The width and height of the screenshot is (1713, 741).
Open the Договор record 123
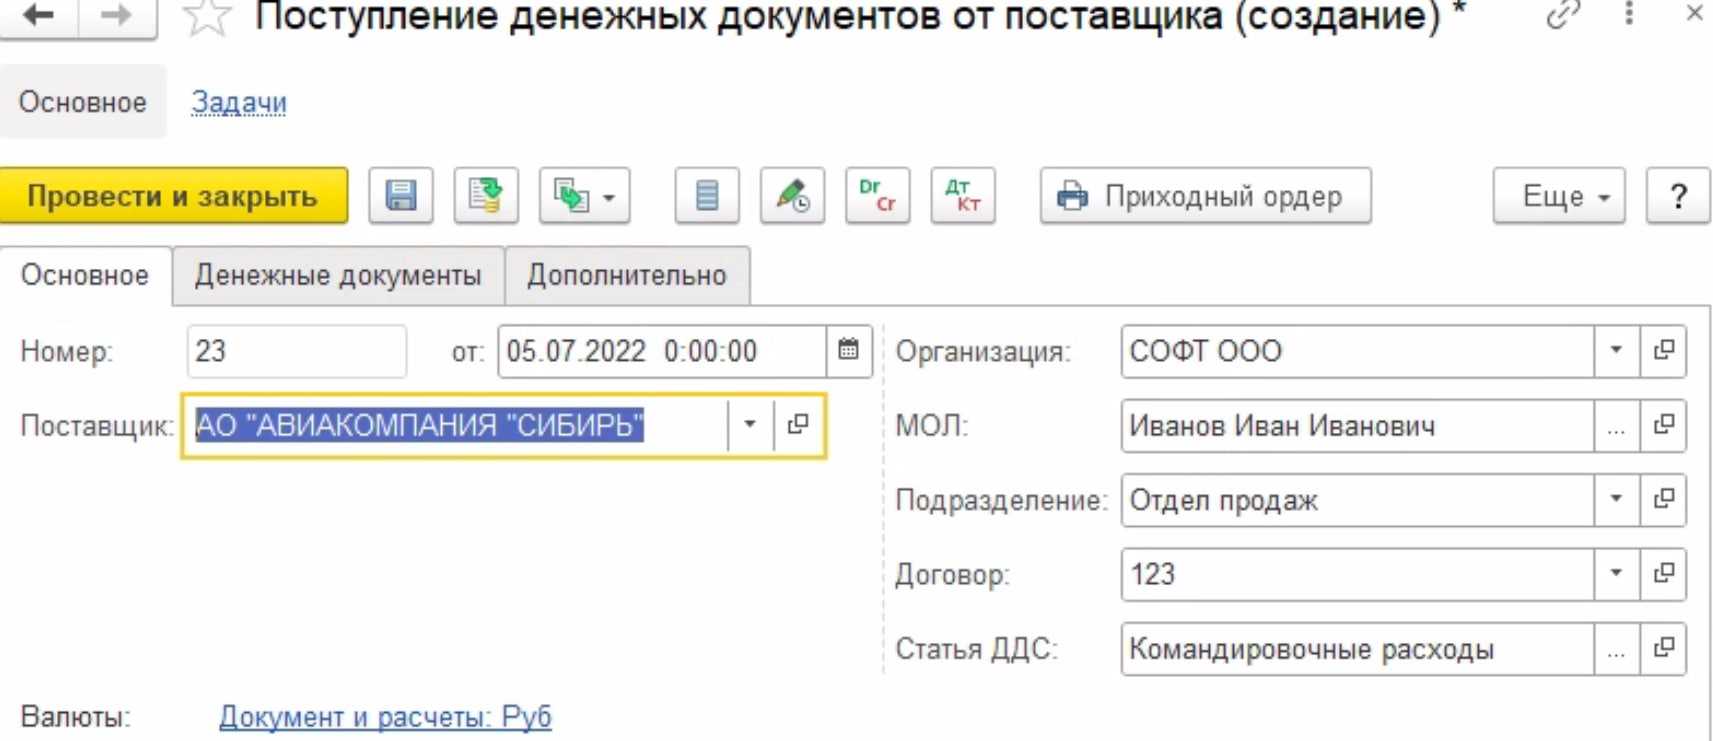click(1664, 574)
